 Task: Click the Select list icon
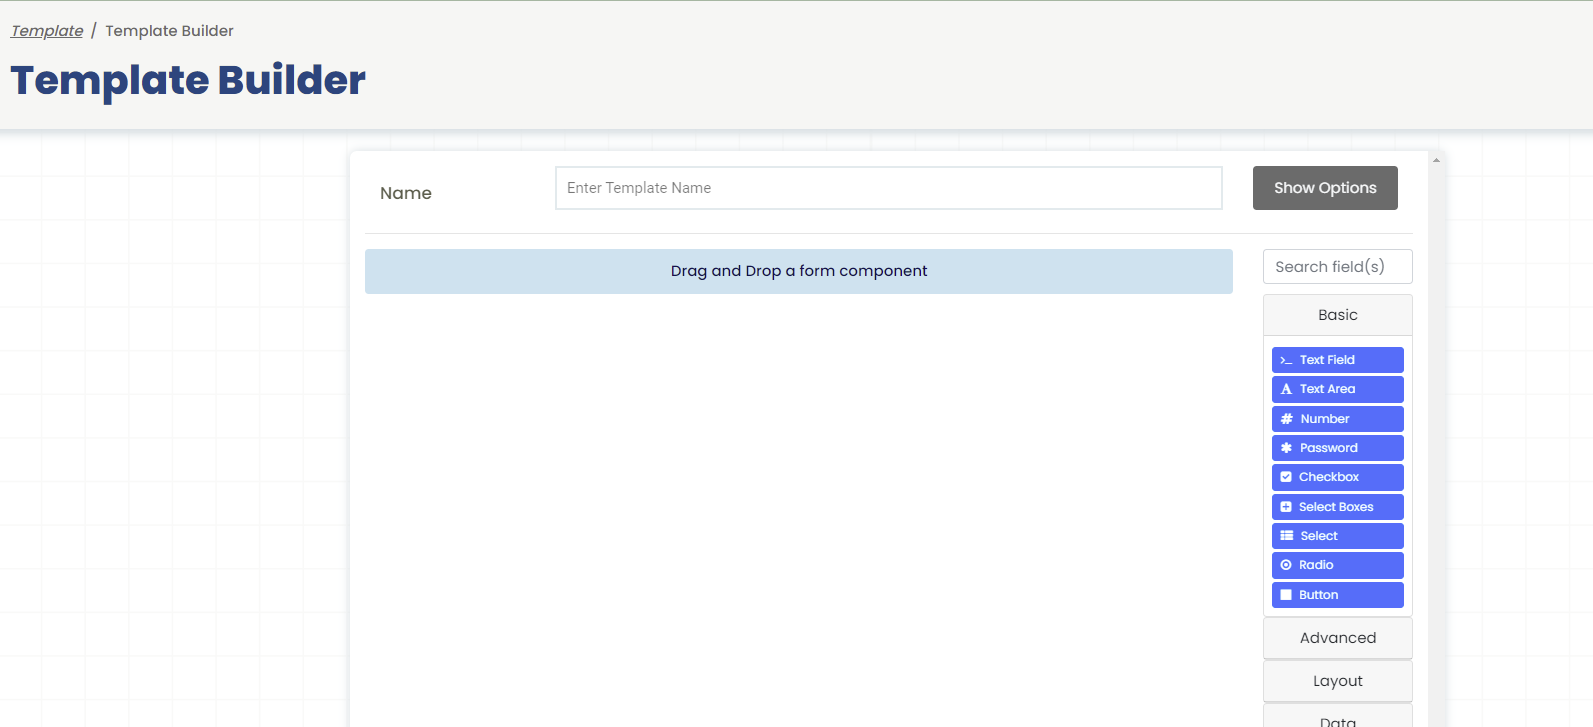(1287, 536)
